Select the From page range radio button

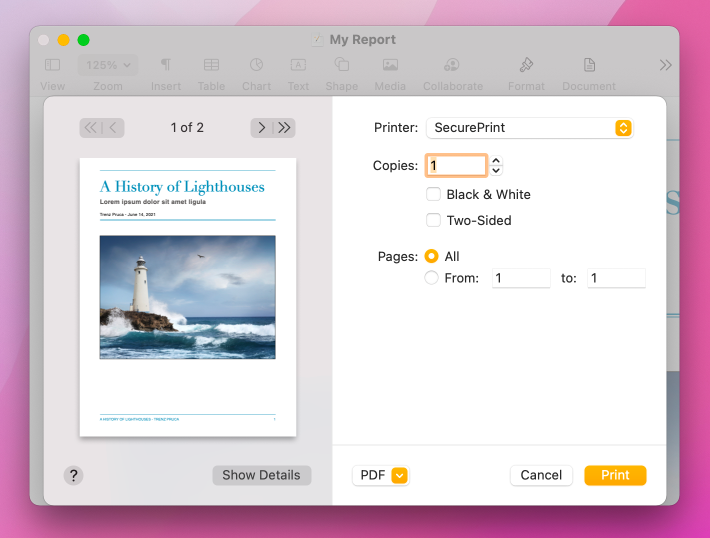[x=432, y=278]
